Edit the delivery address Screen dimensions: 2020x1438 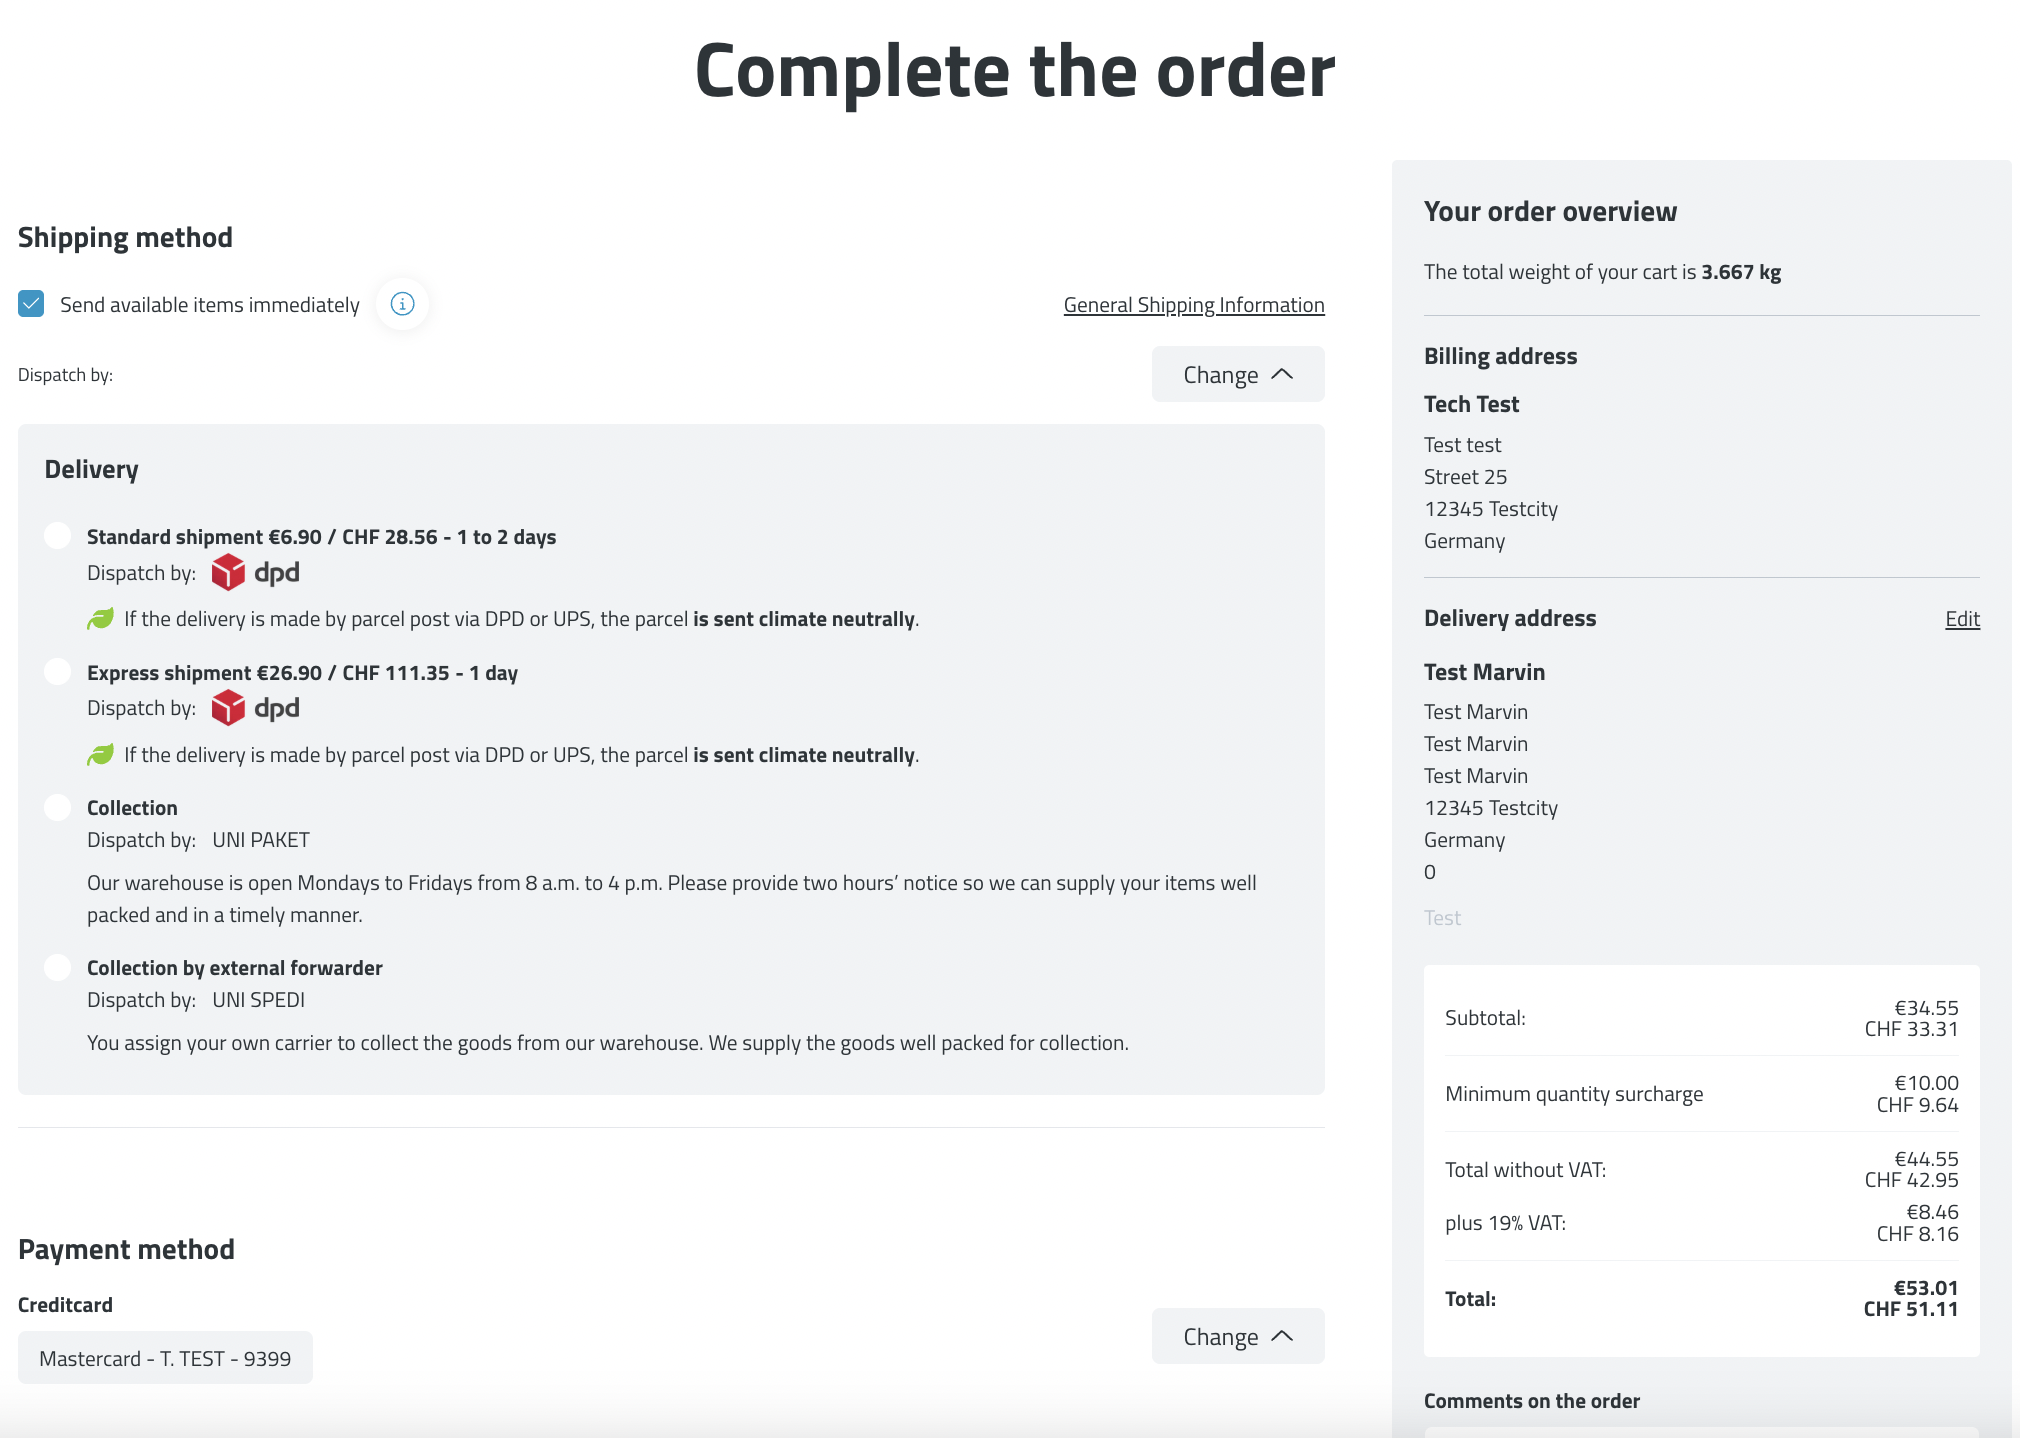1961,619
